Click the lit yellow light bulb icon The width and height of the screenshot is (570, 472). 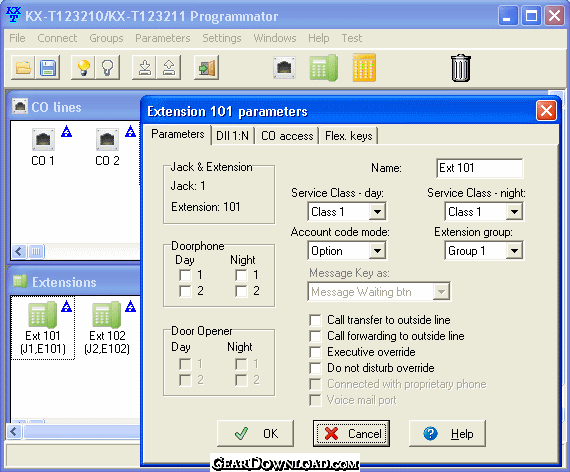click(83, 68)
